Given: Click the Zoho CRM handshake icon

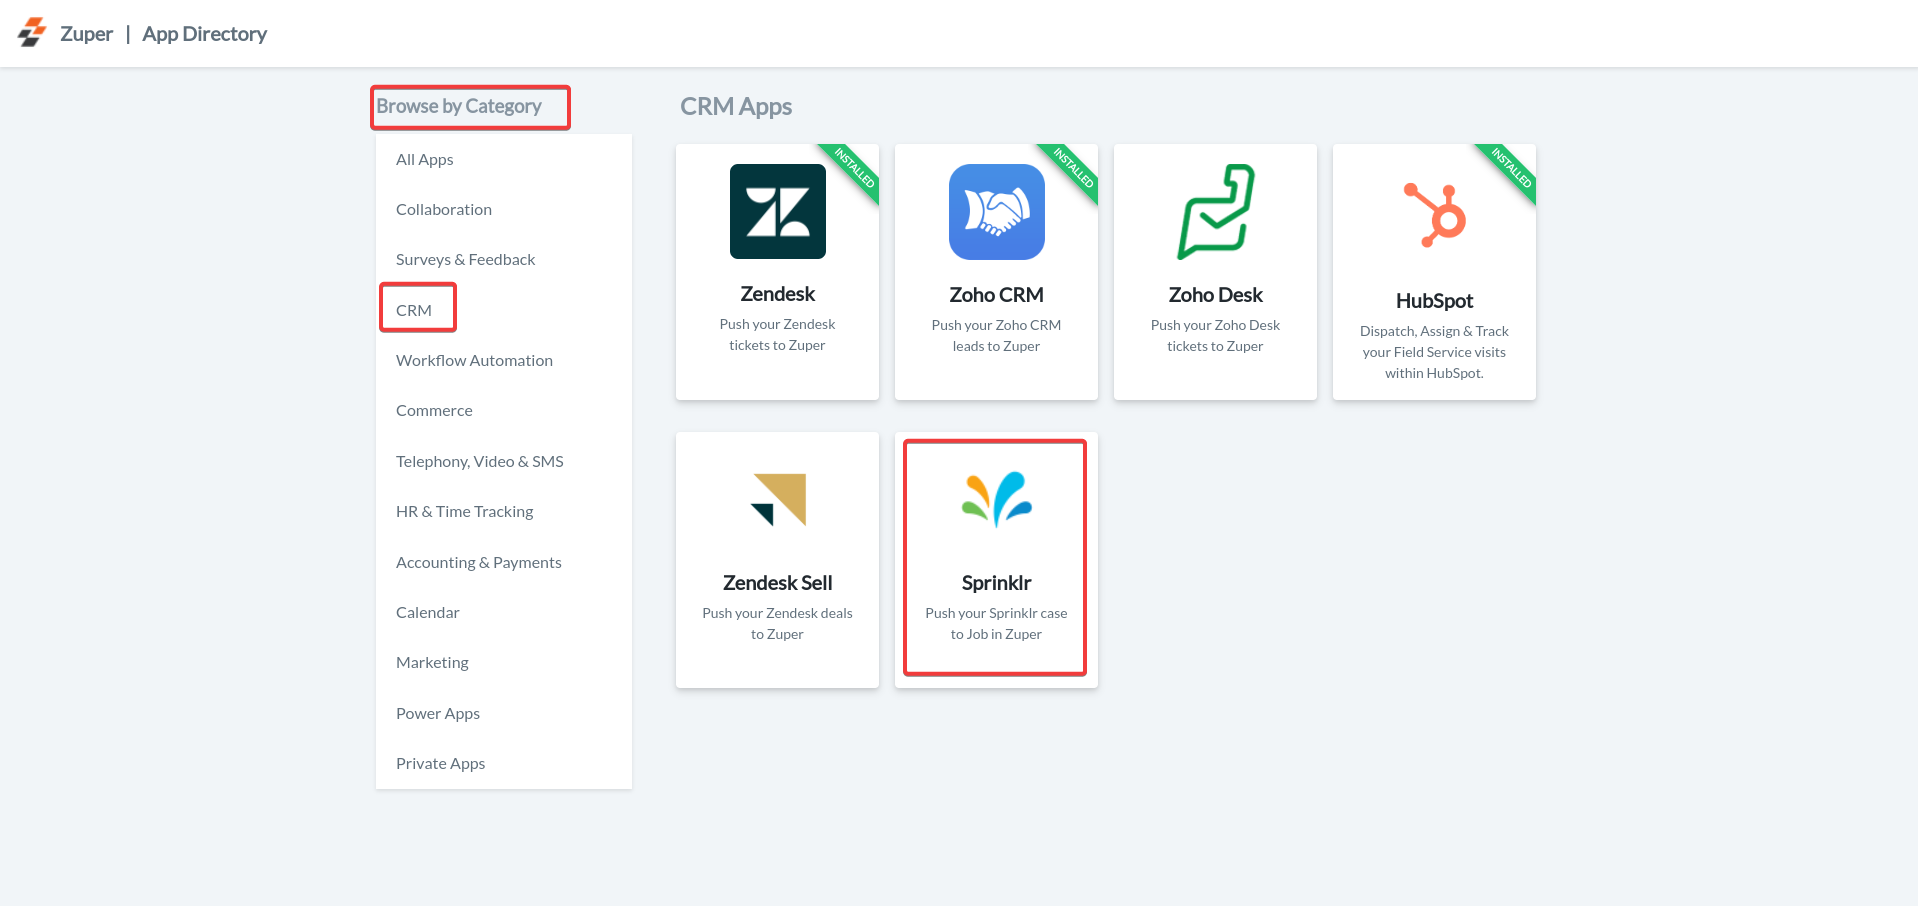Looking at the screenshot, I should click(996, 212).
